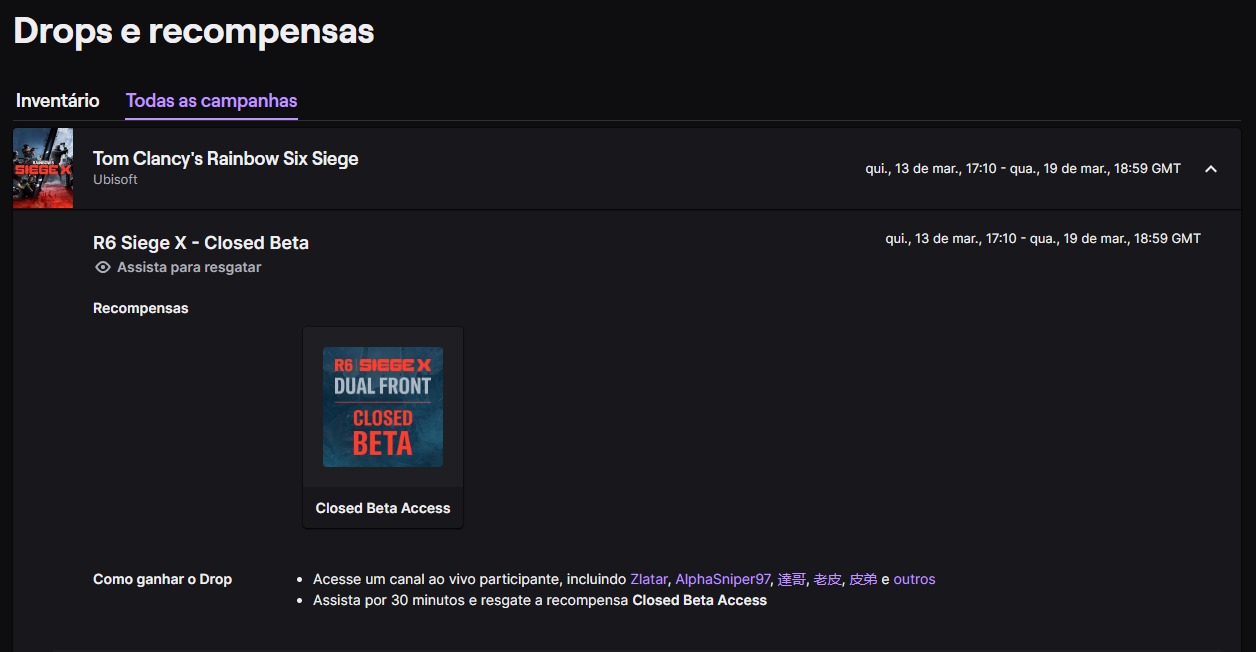1256x652 pixels.
Task: Collapse the Rainbow Six Siege campaign chevron
Action: (x=1210, y=169)
